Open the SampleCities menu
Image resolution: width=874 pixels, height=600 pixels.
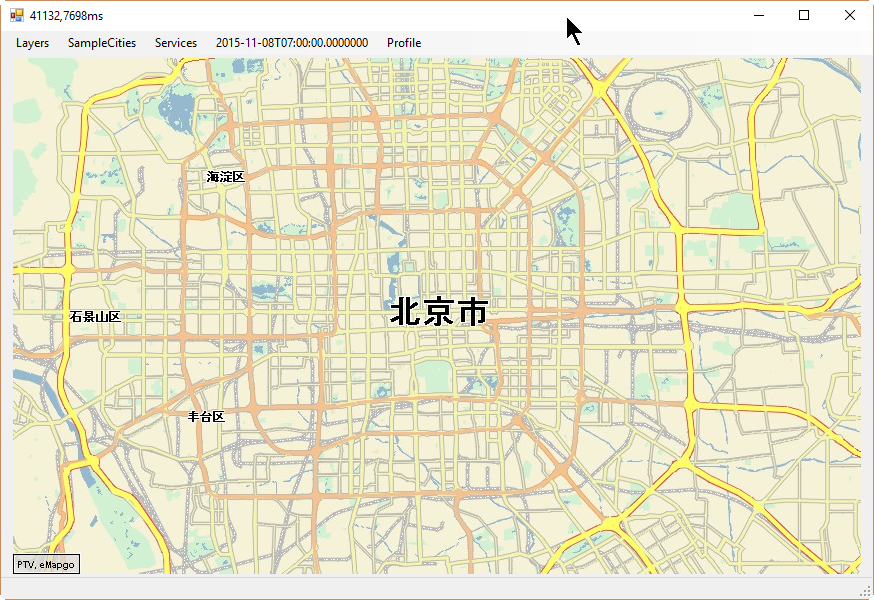pos(102,43)
